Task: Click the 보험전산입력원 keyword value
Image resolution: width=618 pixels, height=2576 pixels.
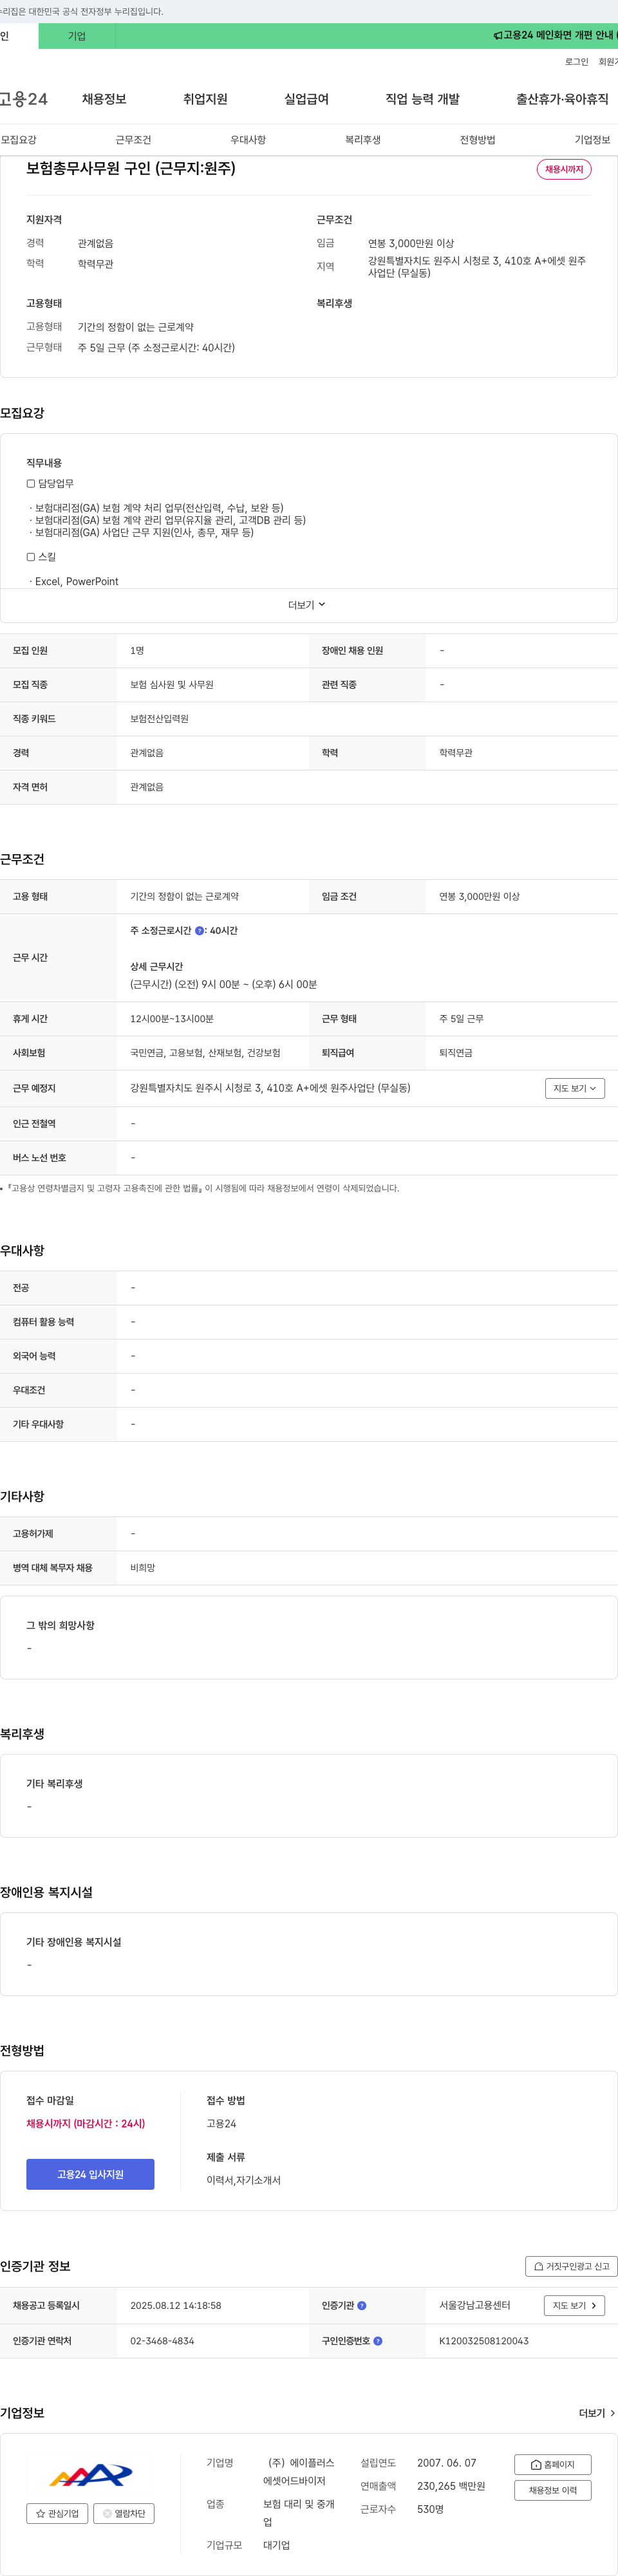Action: pyautogui.click(x=159, y=719)
